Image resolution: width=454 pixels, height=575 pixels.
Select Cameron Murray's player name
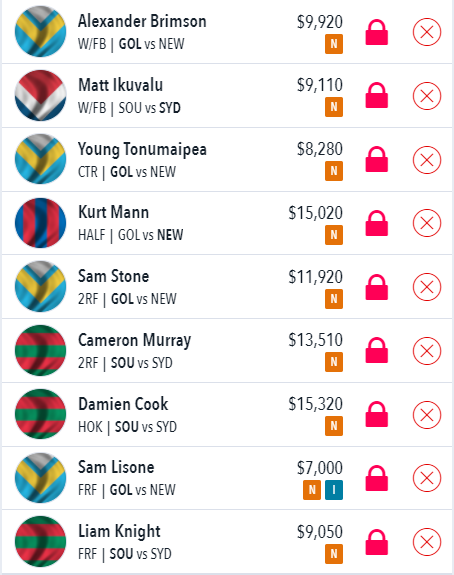point(135,340)
